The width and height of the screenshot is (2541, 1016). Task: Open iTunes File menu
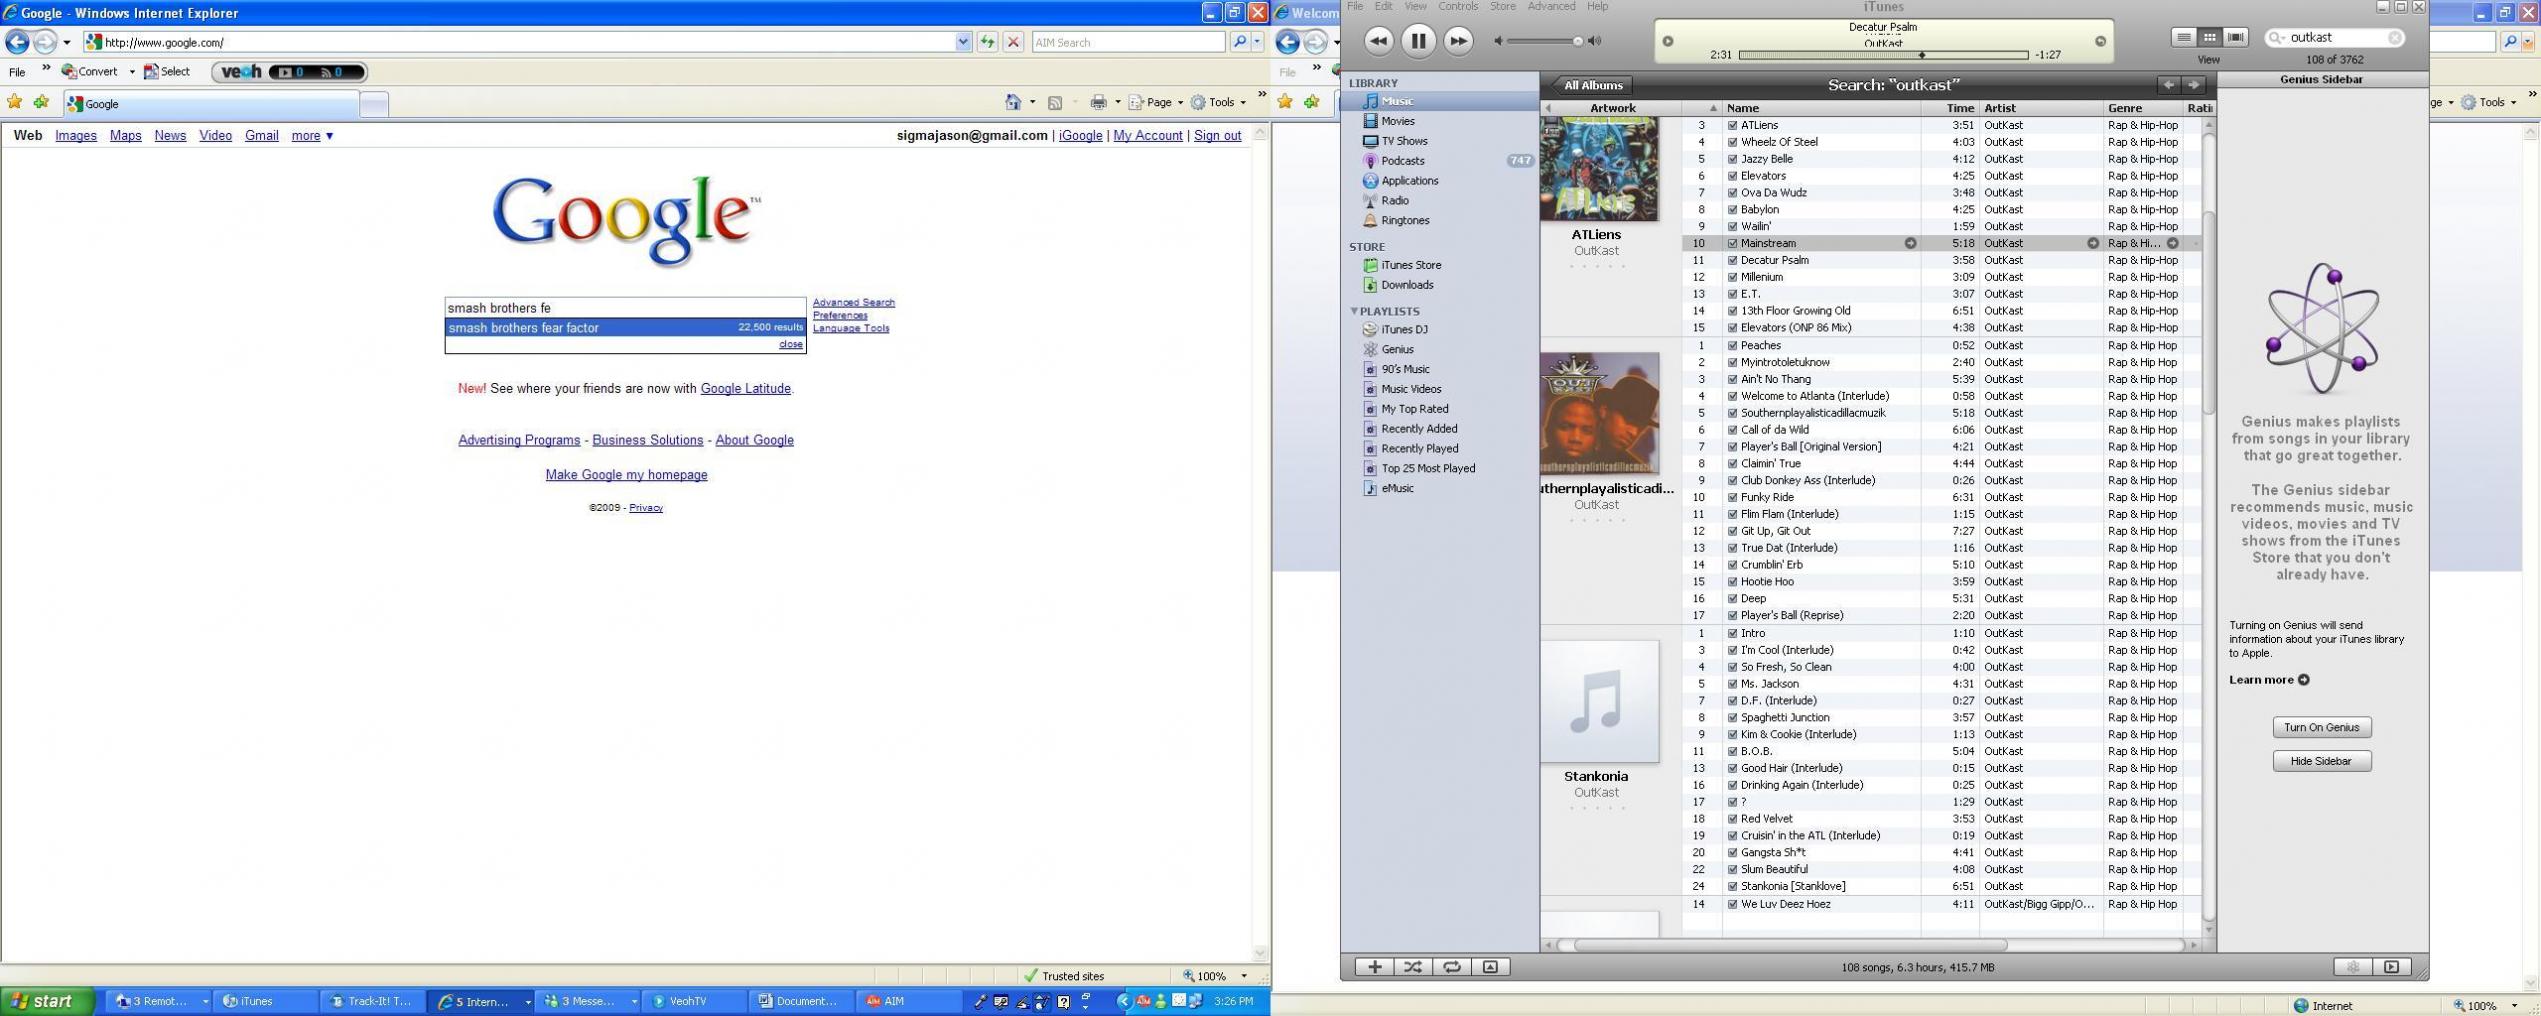(1355, 7)
